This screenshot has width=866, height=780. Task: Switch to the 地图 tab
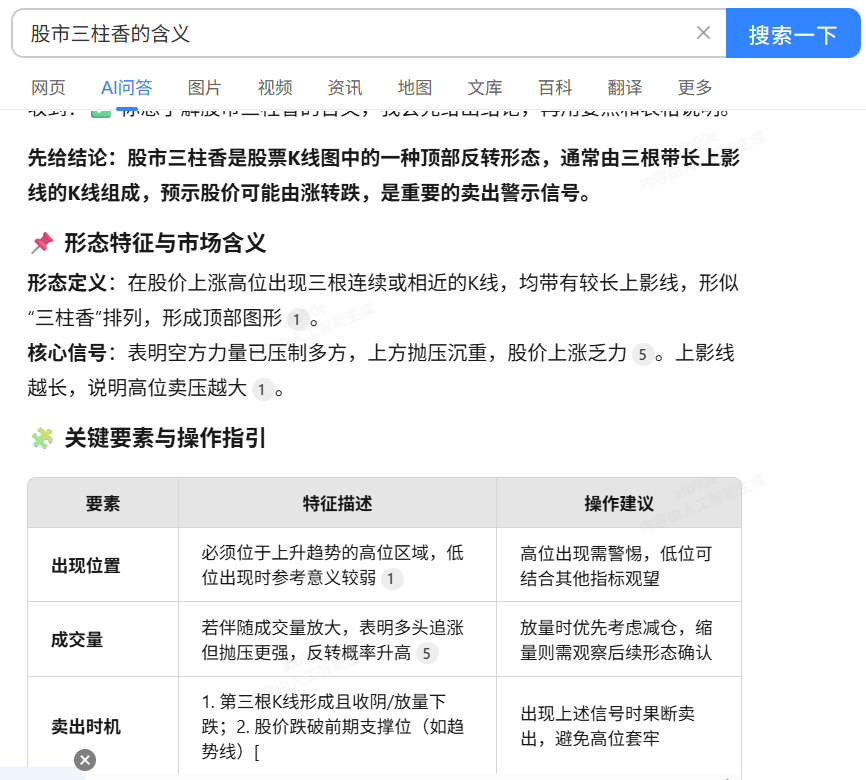click(x=415, y=87)
